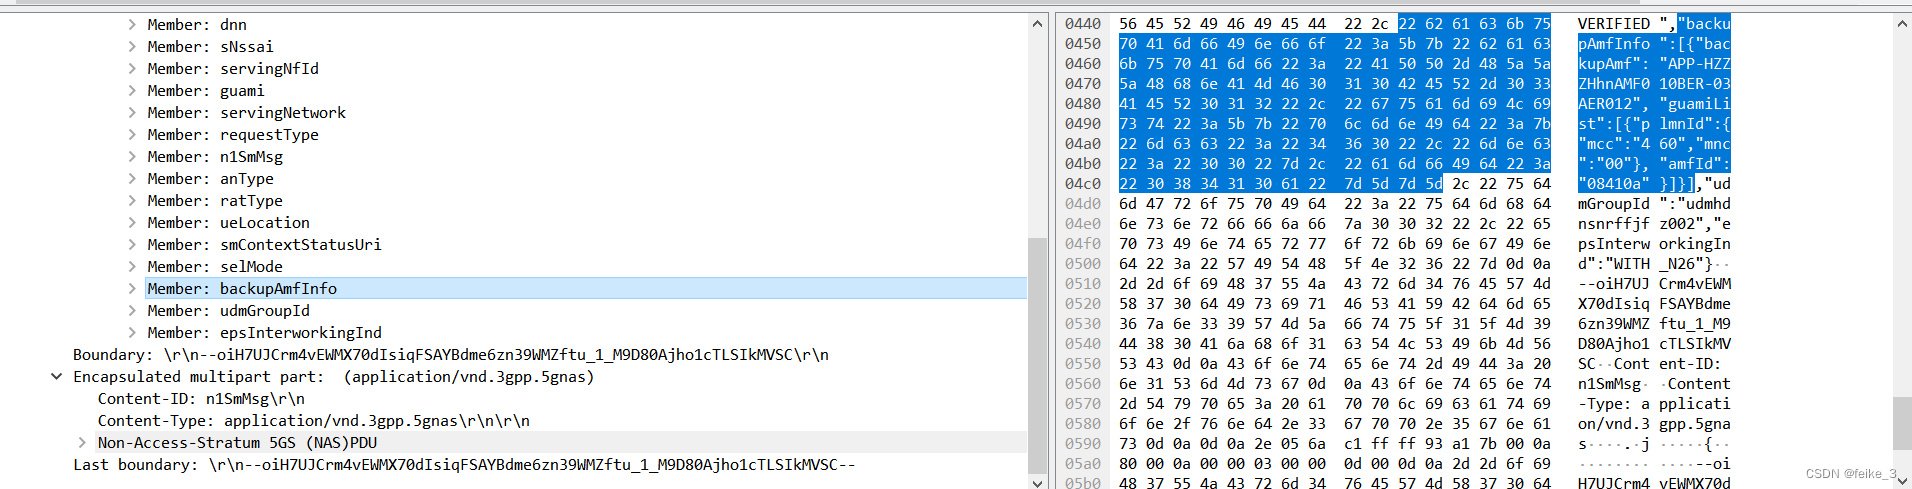Image resolution: width=1912 pixels, height=489 pixels.
Task: Click ASCII text "VERIFIED" in bytes pane
Action: [1614, 23]
